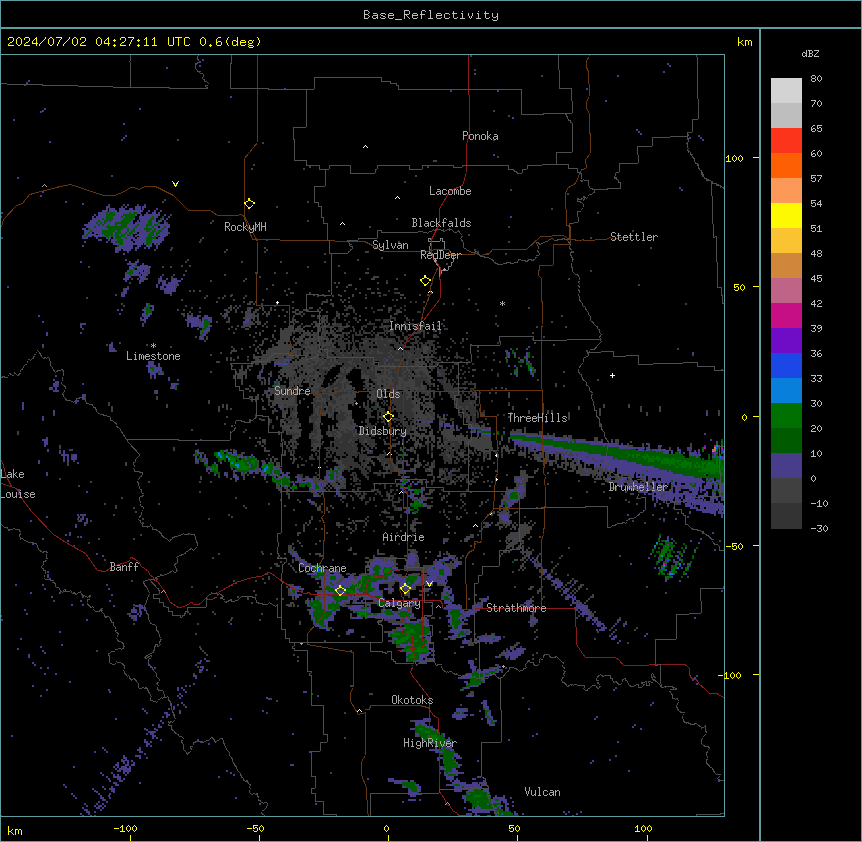Image resolution: width=862 pixels, height=842 pixels.
Task: Click the Calgary label
Action: point(400,603)
